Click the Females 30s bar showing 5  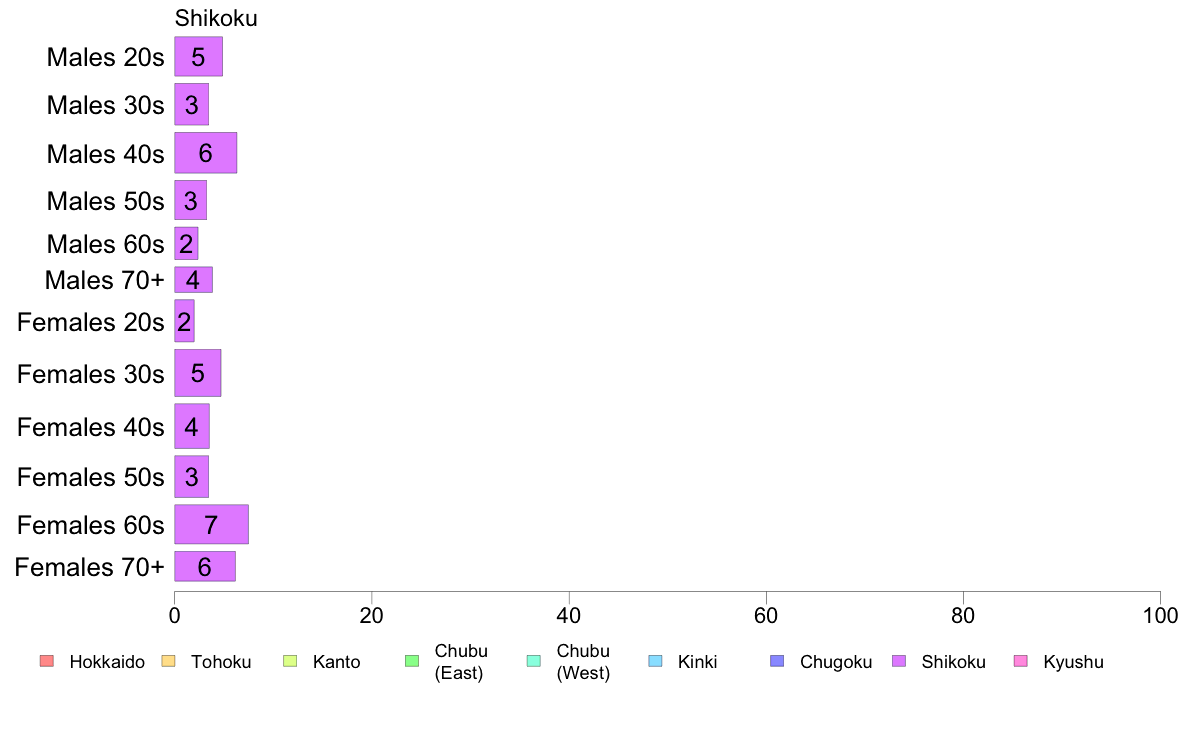tap(198, 373)
